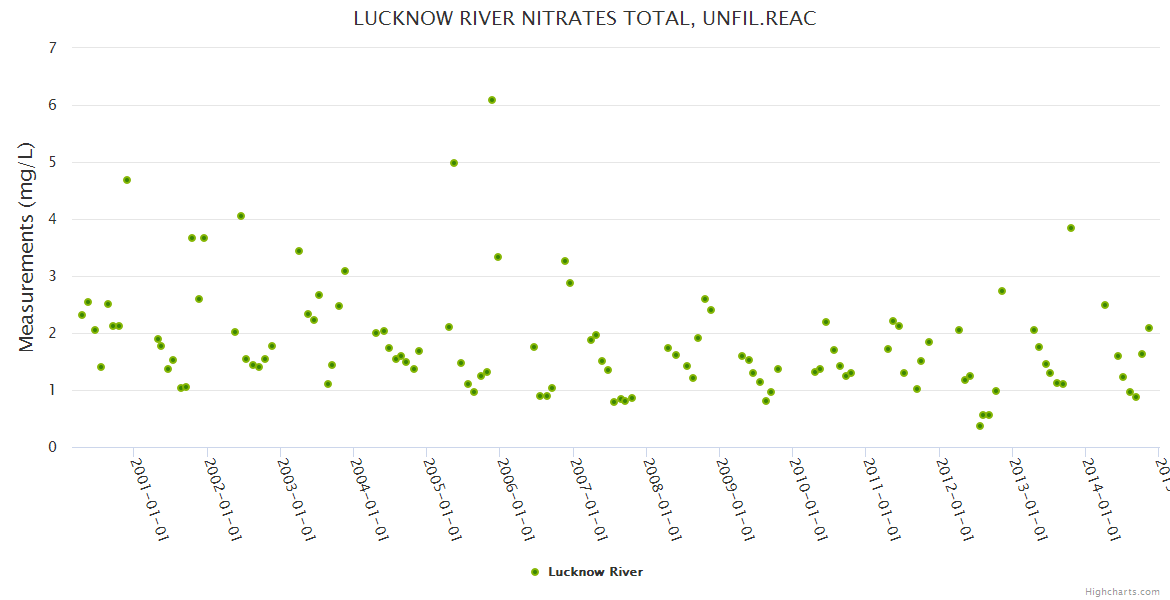The width and height of the screenshot is (1170, 600).
Task: Select the leftmost data point on the chart
Action: coord(82,315)
